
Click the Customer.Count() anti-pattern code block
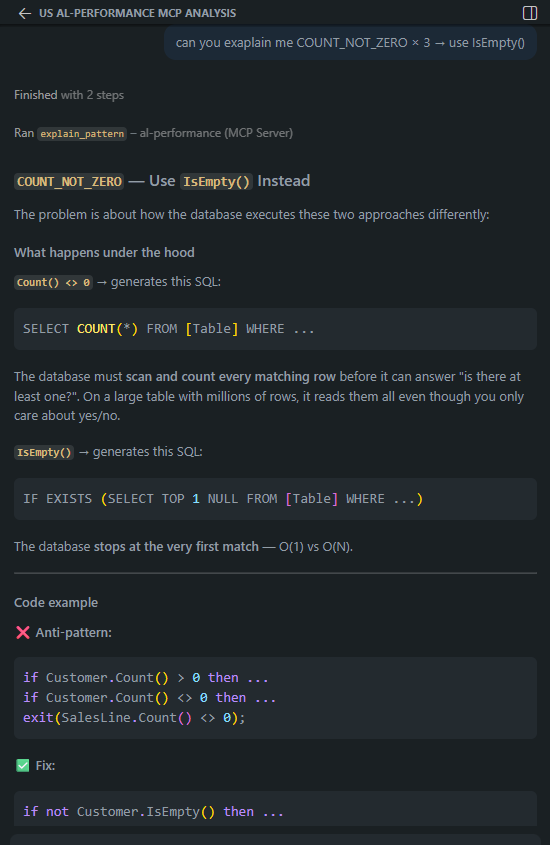tap(275, 698)
